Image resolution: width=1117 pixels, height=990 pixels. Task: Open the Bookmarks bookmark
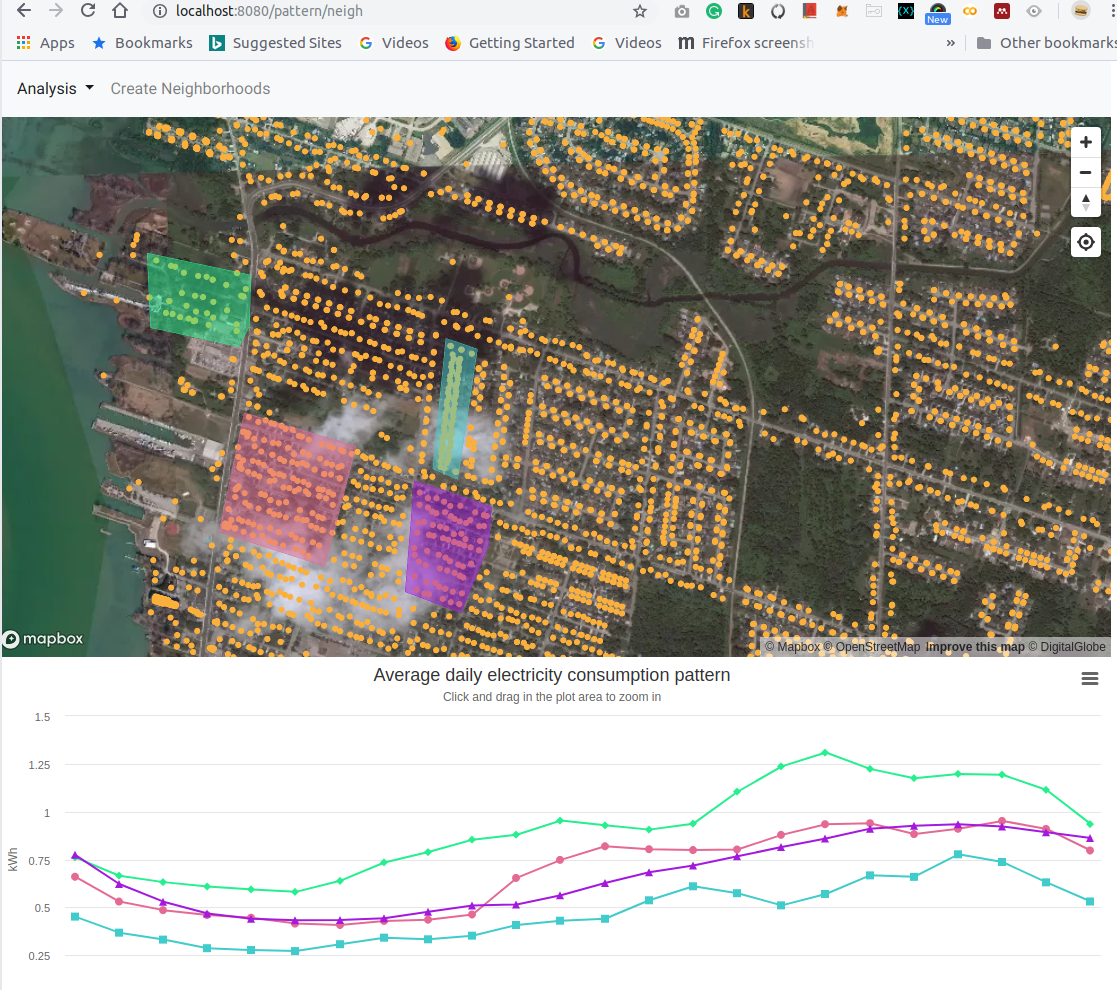pyautogui.click(x=142, y=43)
